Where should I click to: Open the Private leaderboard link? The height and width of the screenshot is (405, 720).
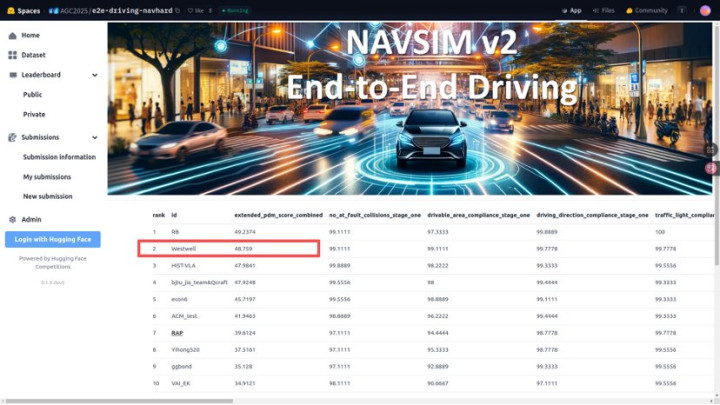coord(34,114)
